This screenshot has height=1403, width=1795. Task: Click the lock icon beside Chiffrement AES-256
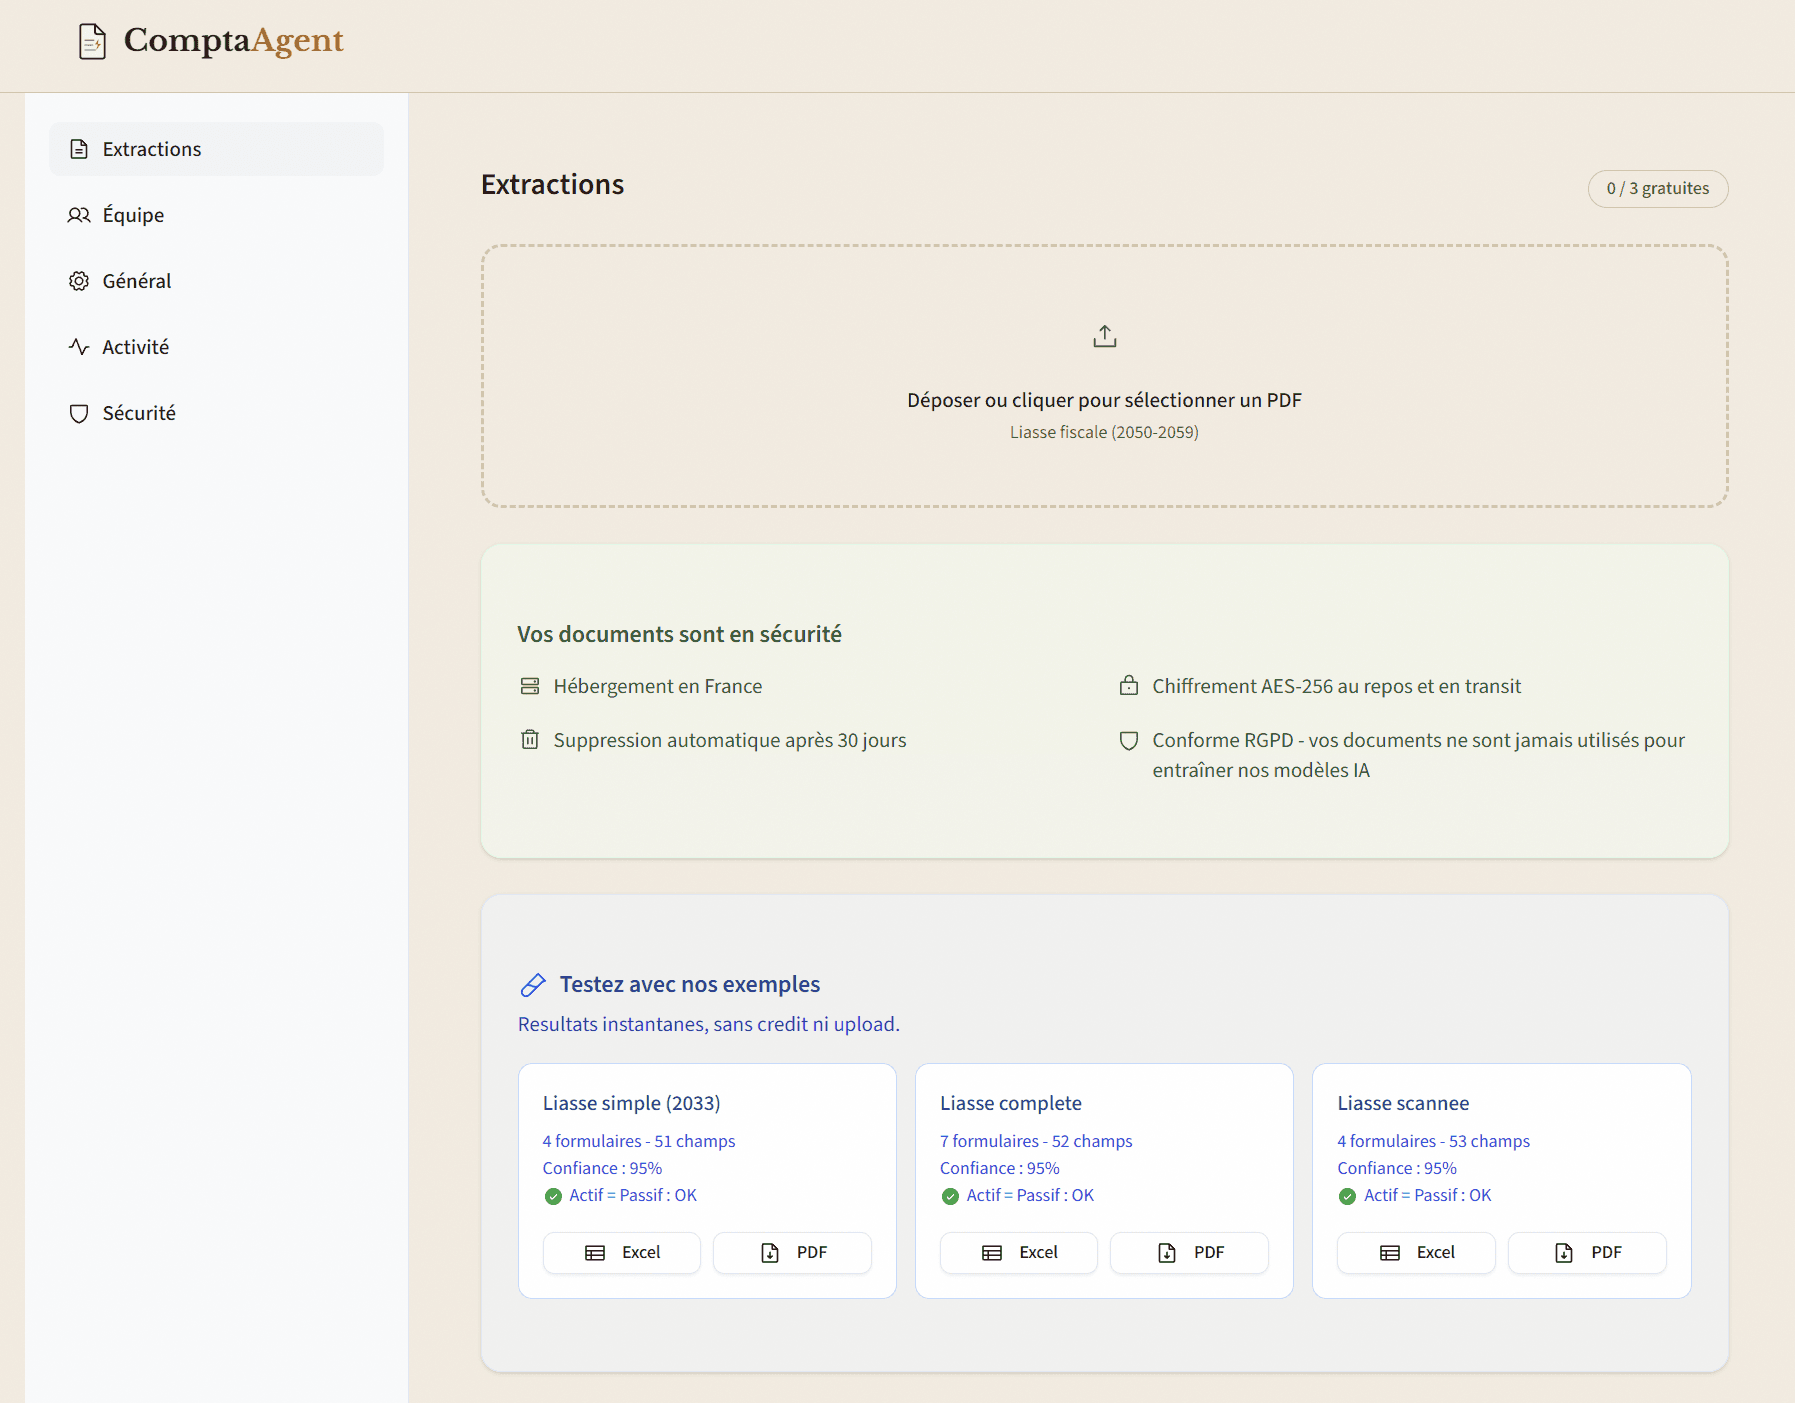point(1129,686)
